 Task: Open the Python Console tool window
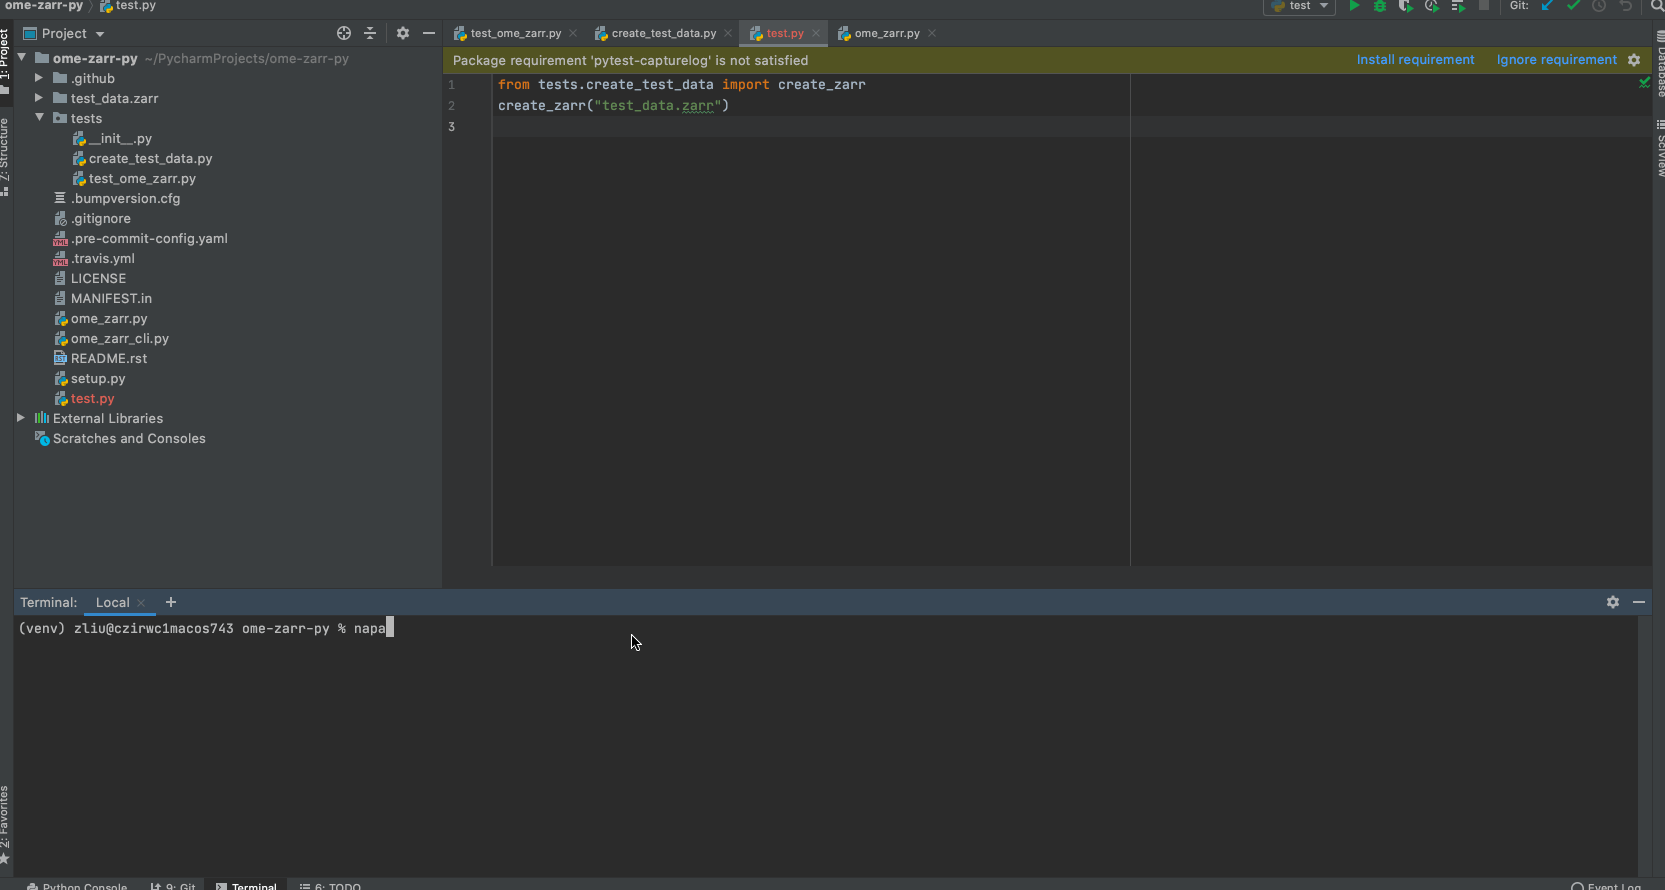tap(77, 886)
